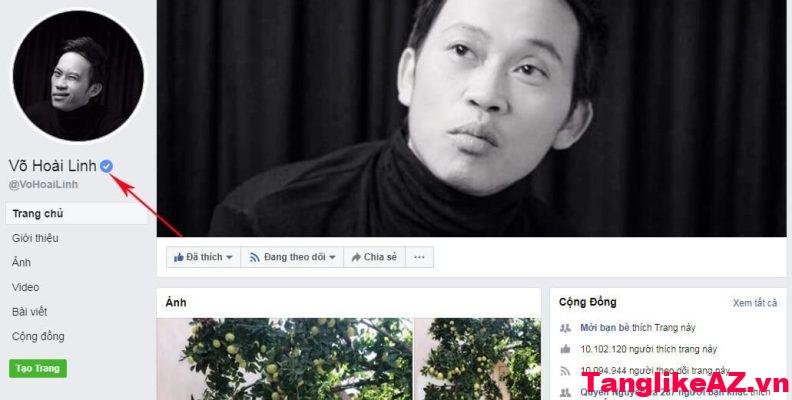Expand the Đang theo dõi dropdown arrow
The image size is (792, 400).
click(332, 258)
